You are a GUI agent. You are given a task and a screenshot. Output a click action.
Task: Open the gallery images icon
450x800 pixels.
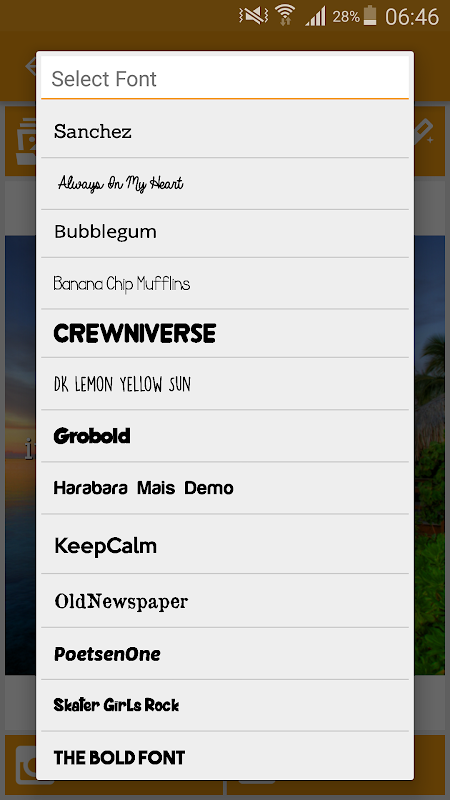click(x=24, y=141)
